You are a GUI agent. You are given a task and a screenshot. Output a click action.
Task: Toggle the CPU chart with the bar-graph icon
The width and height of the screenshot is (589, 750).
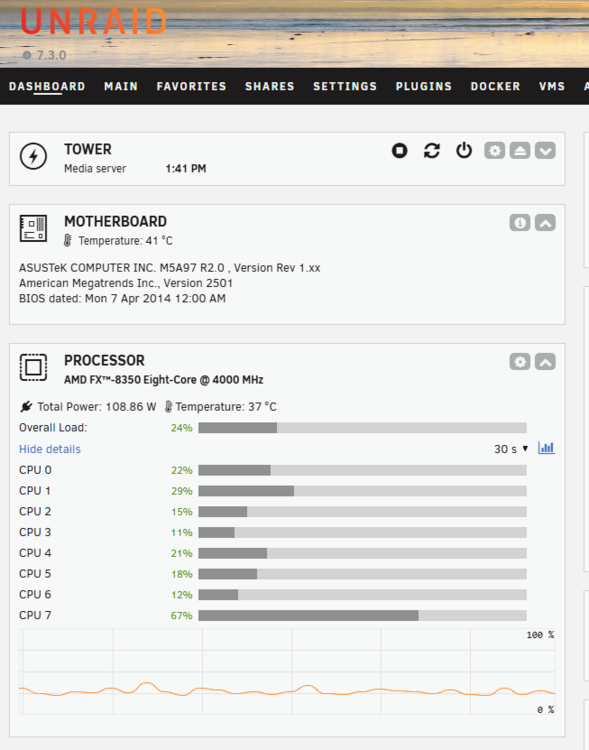point(546,448)
